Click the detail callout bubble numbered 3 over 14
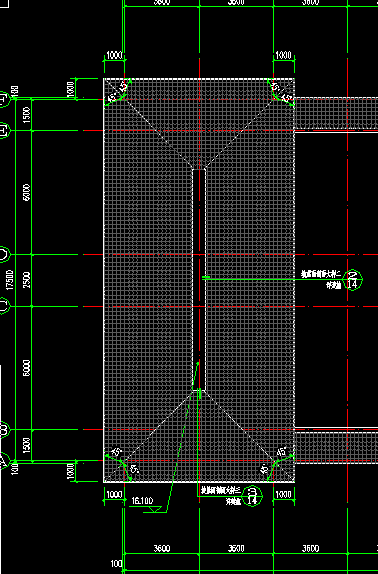The image size is (378, 574). 252,496
